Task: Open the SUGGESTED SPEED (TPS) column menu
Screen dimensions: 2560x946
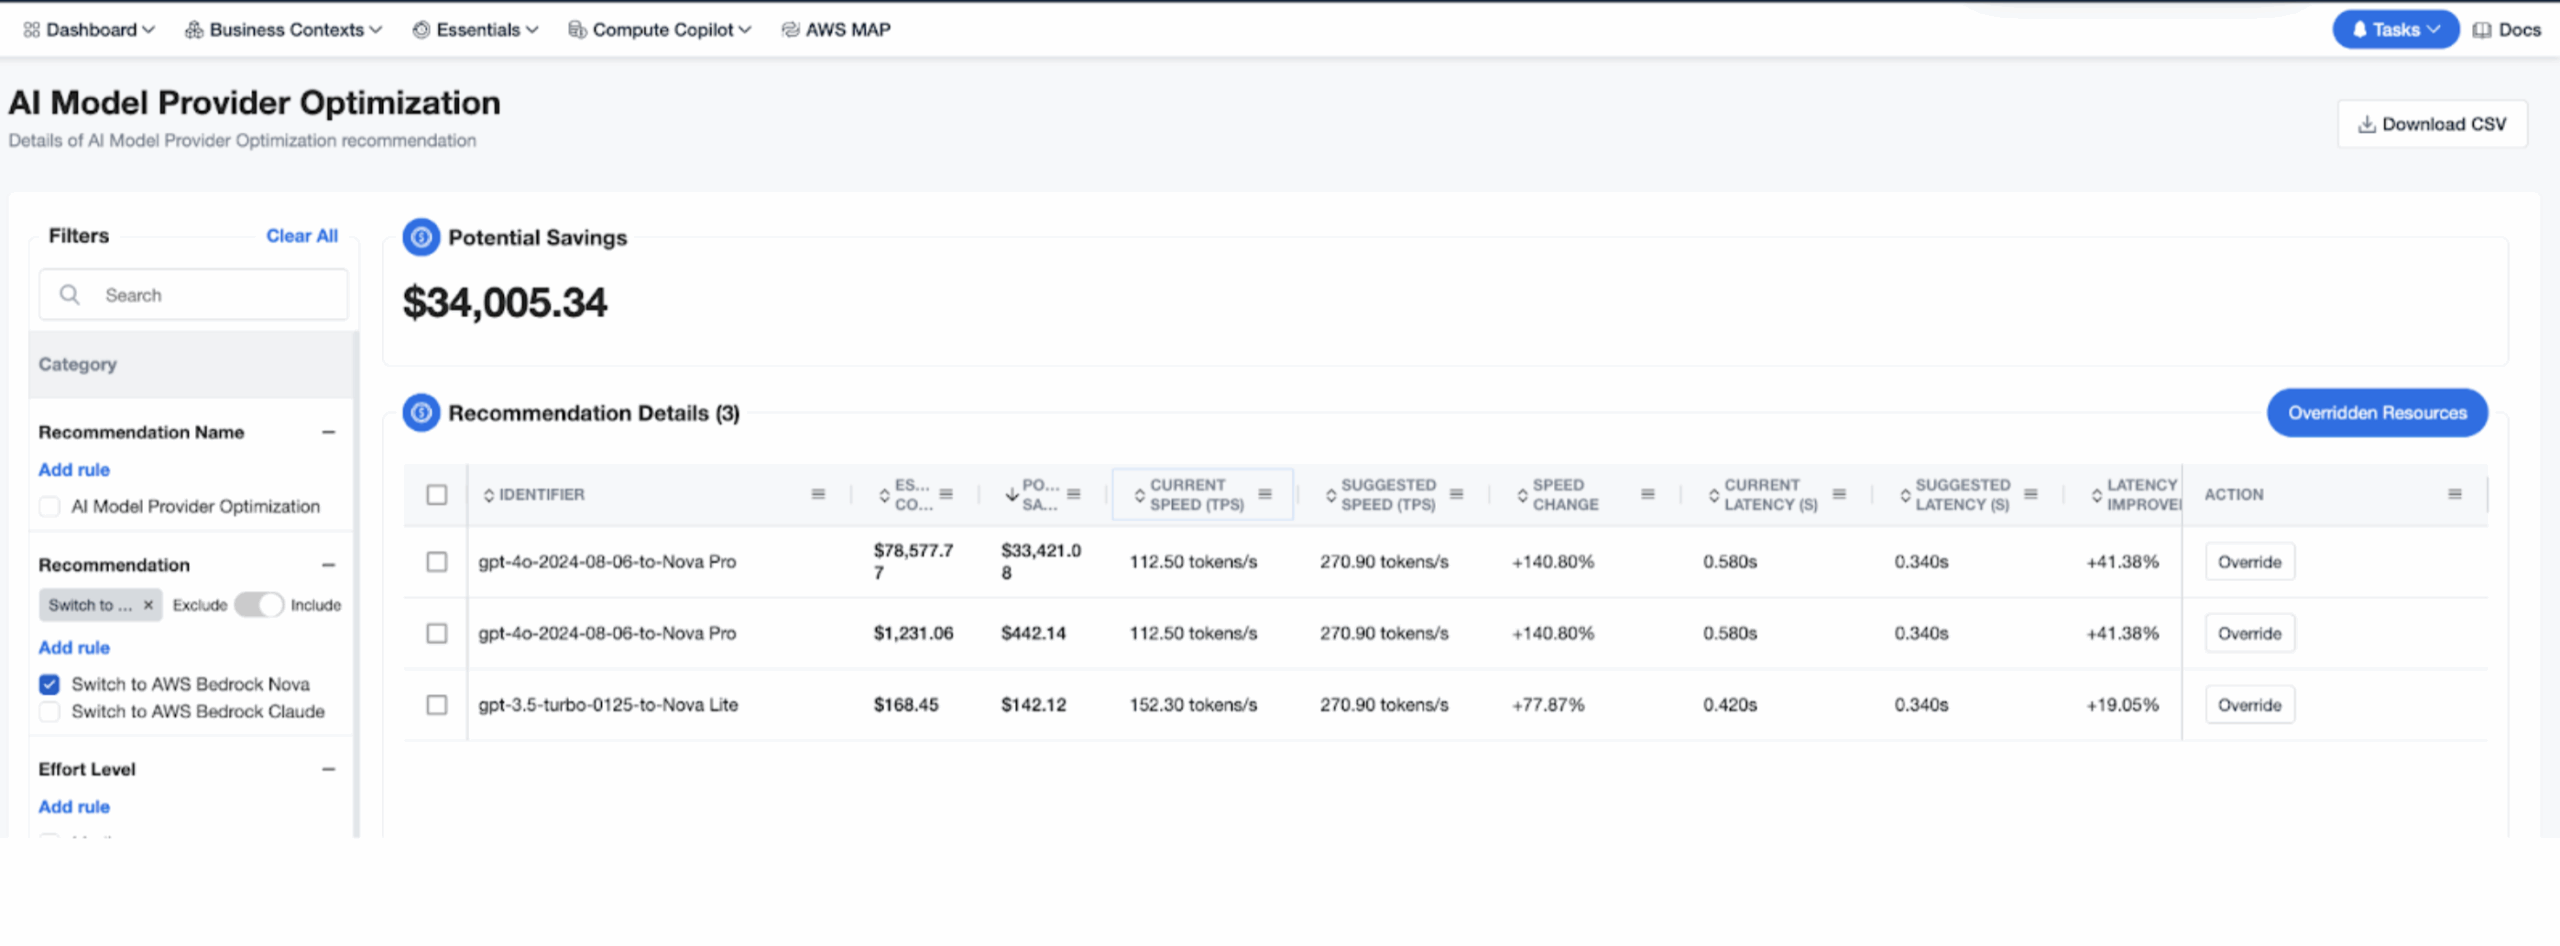Action: click(x=1456, y=495)
